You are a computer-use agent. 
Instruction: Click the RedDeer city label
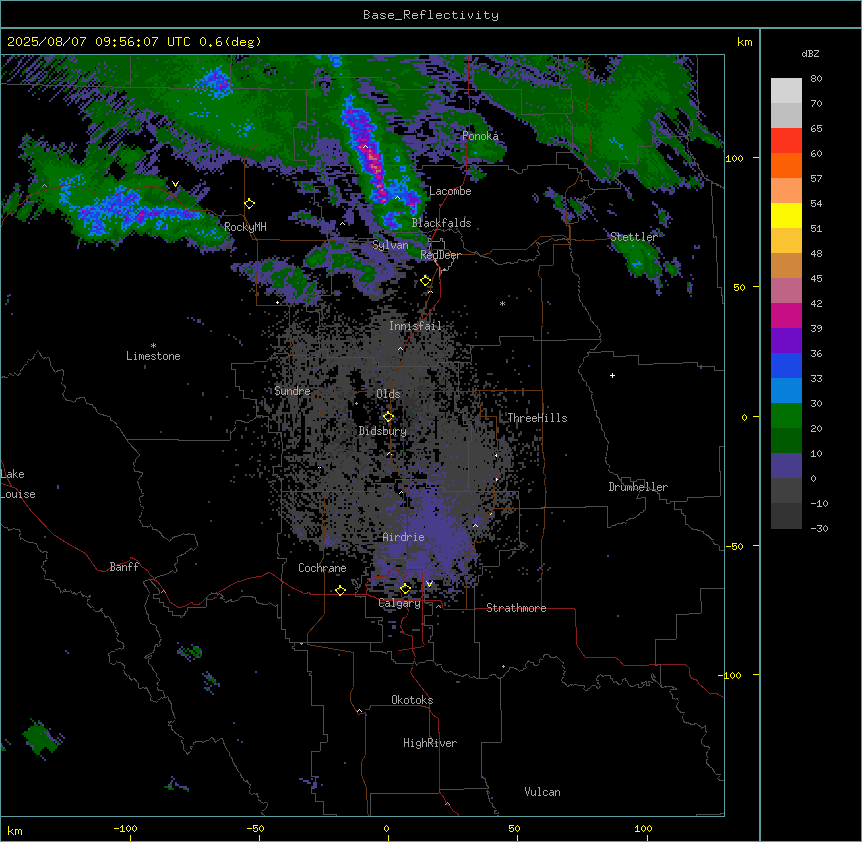(x=440, y=255)
